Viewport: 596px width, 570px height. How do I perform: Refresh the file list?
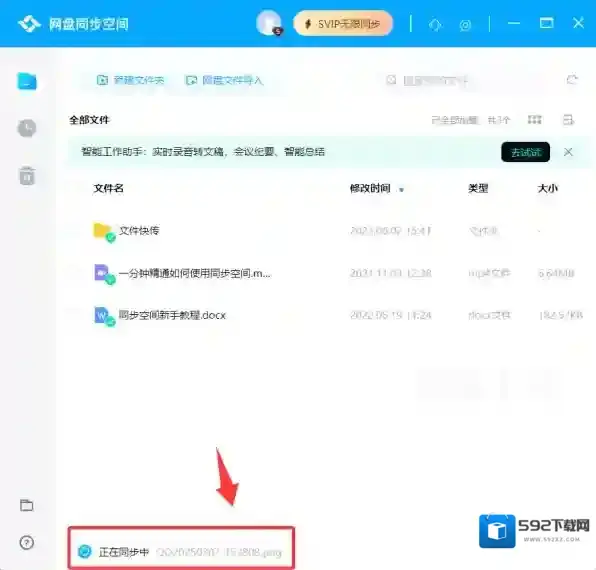point(572,79)
